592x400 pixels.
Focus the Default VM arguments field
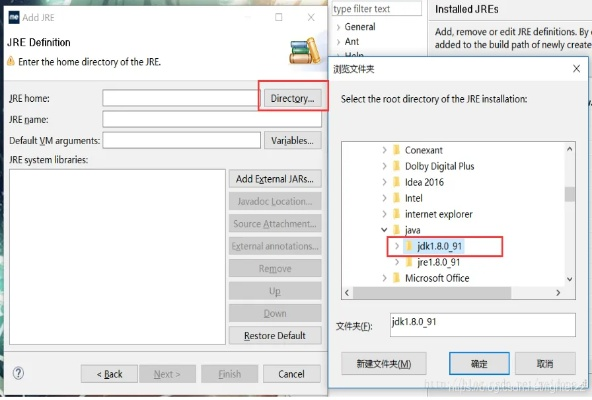click(181, 141)
